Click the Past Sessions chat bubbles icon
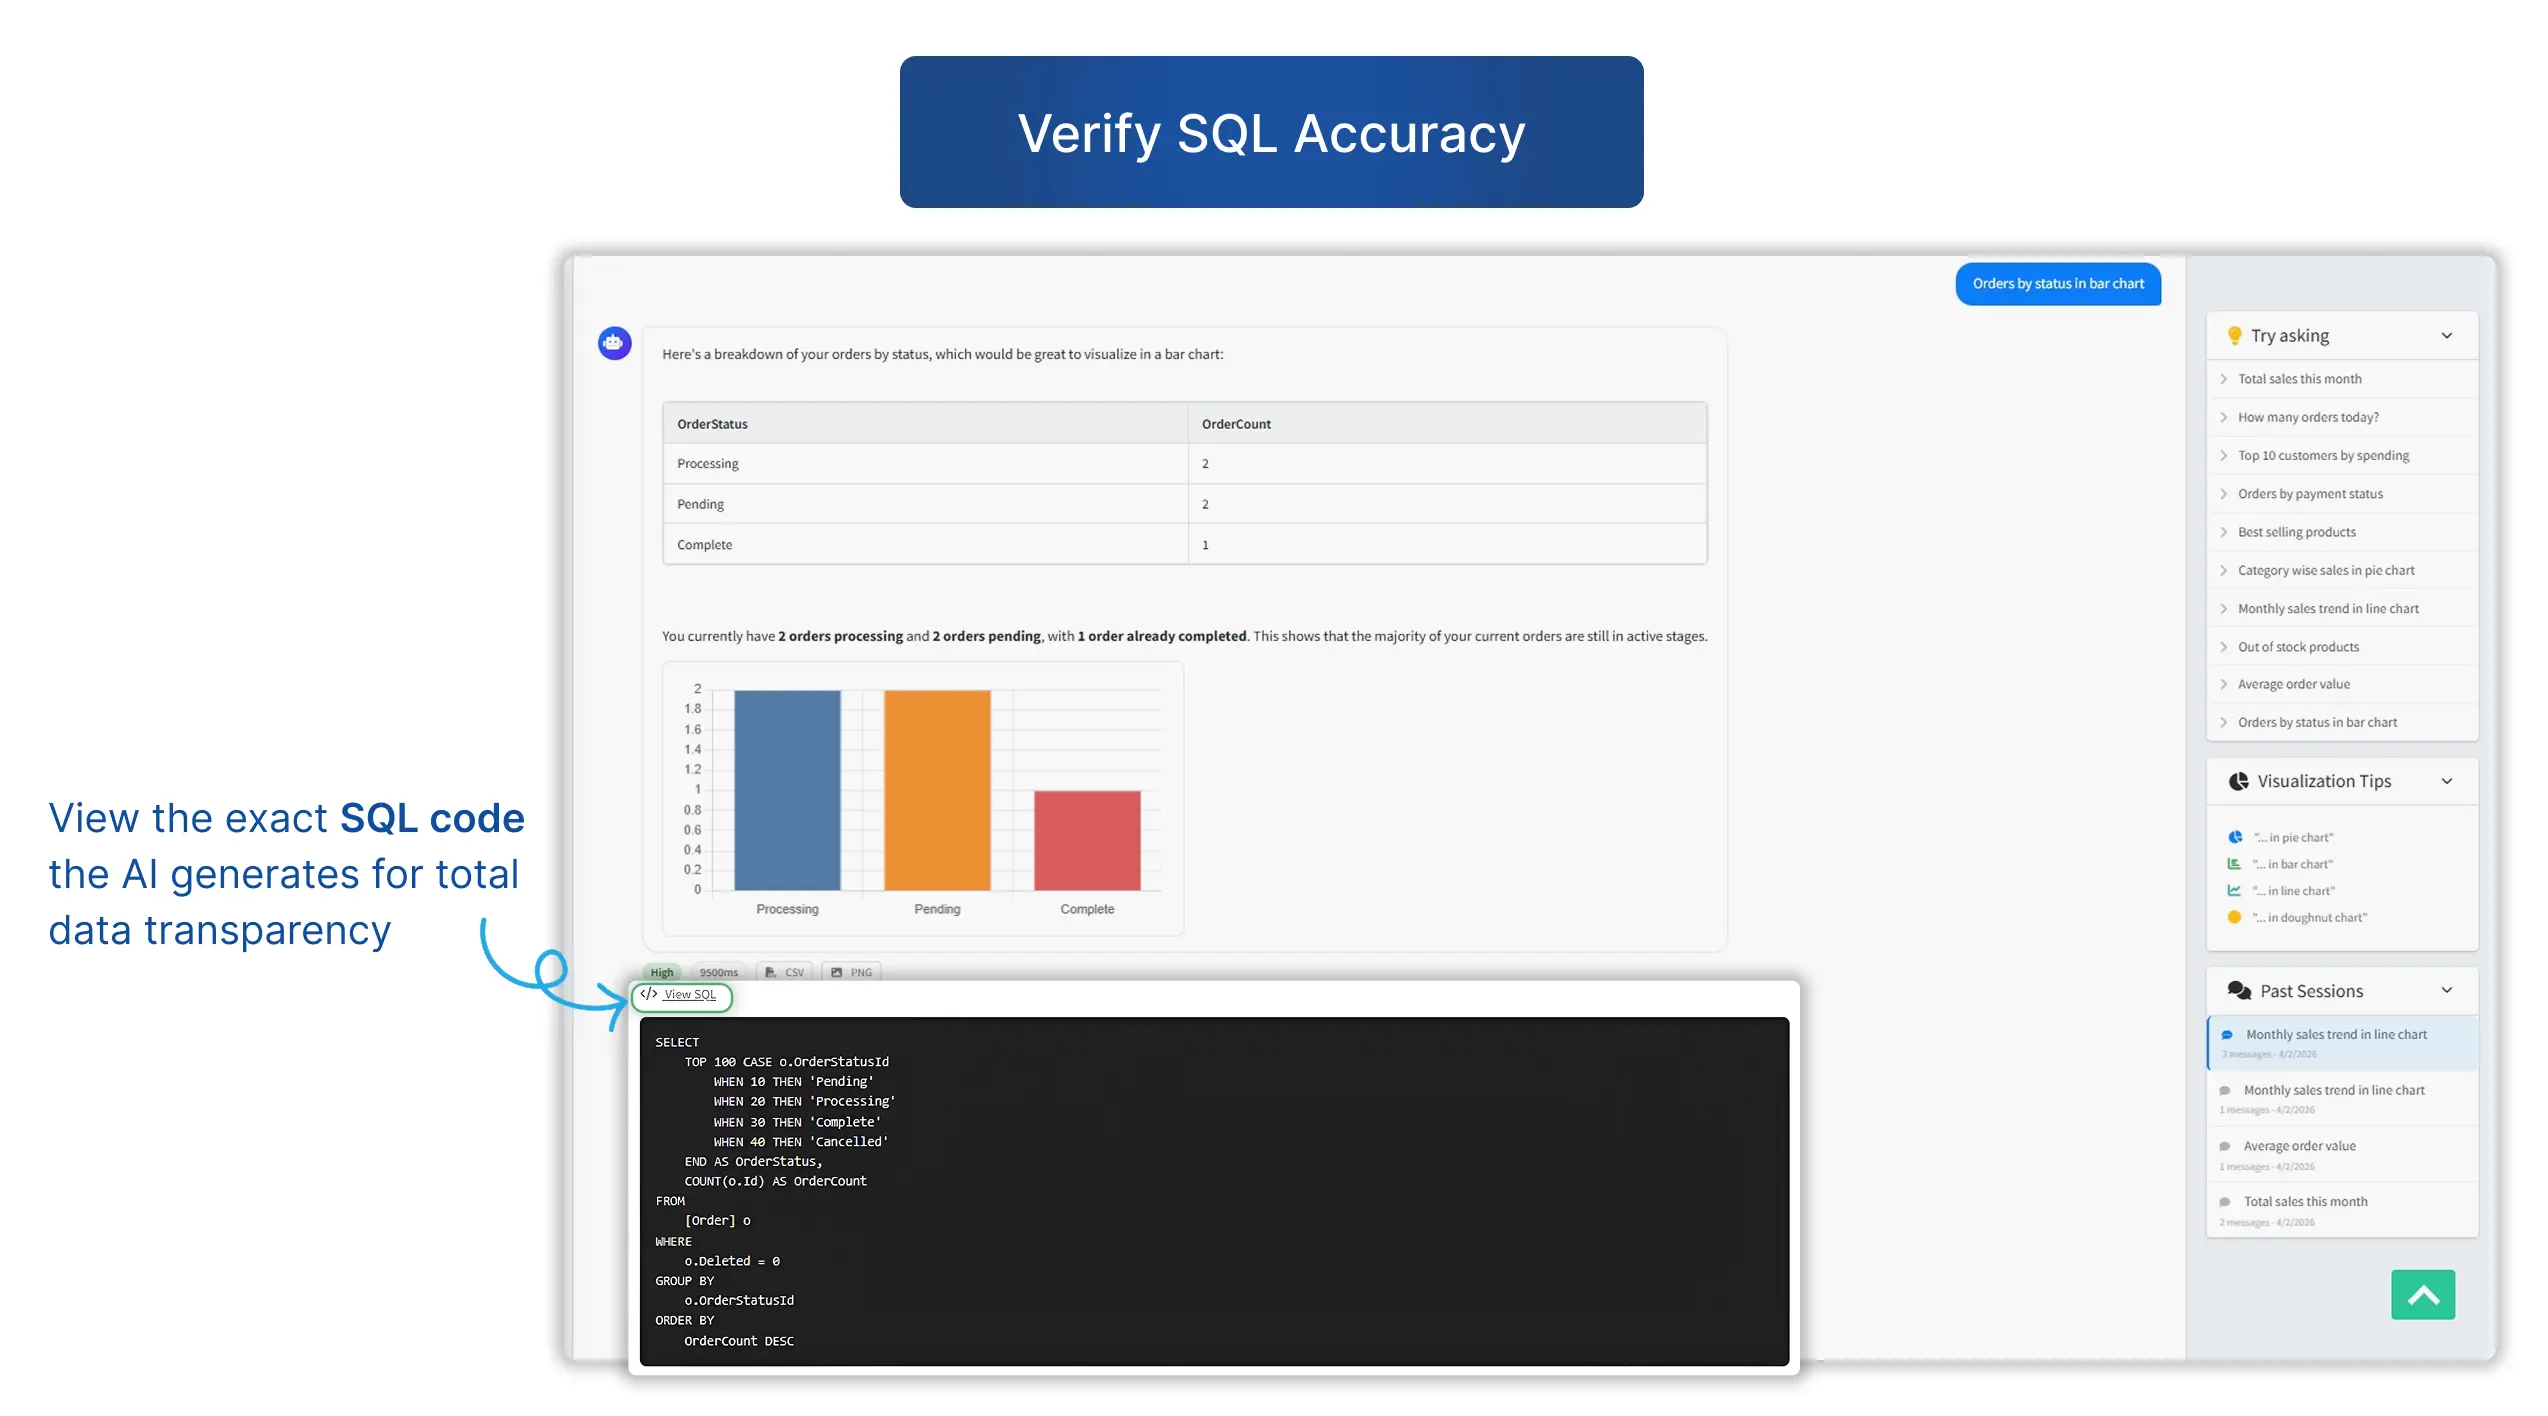This screenshot has width=2548, height=1416. [2239, 991]
